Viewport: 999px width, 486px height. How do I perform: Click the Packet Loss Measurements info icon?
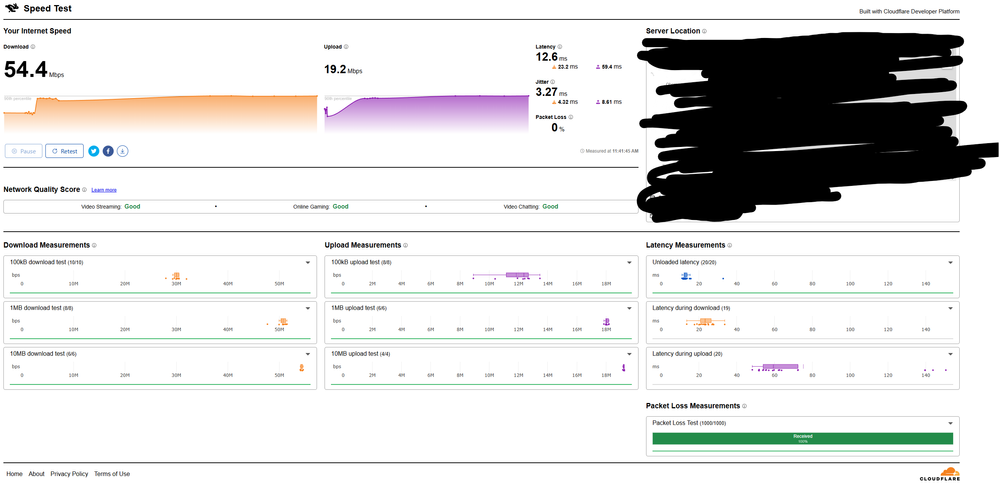pos(745,406)
